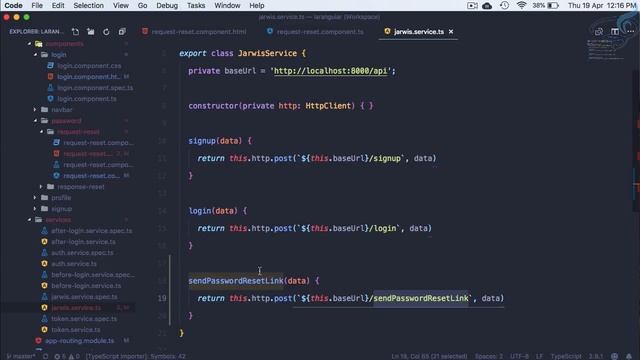
Task: Open after-login.service.spec.ts file
Action: tap(91, 231)
